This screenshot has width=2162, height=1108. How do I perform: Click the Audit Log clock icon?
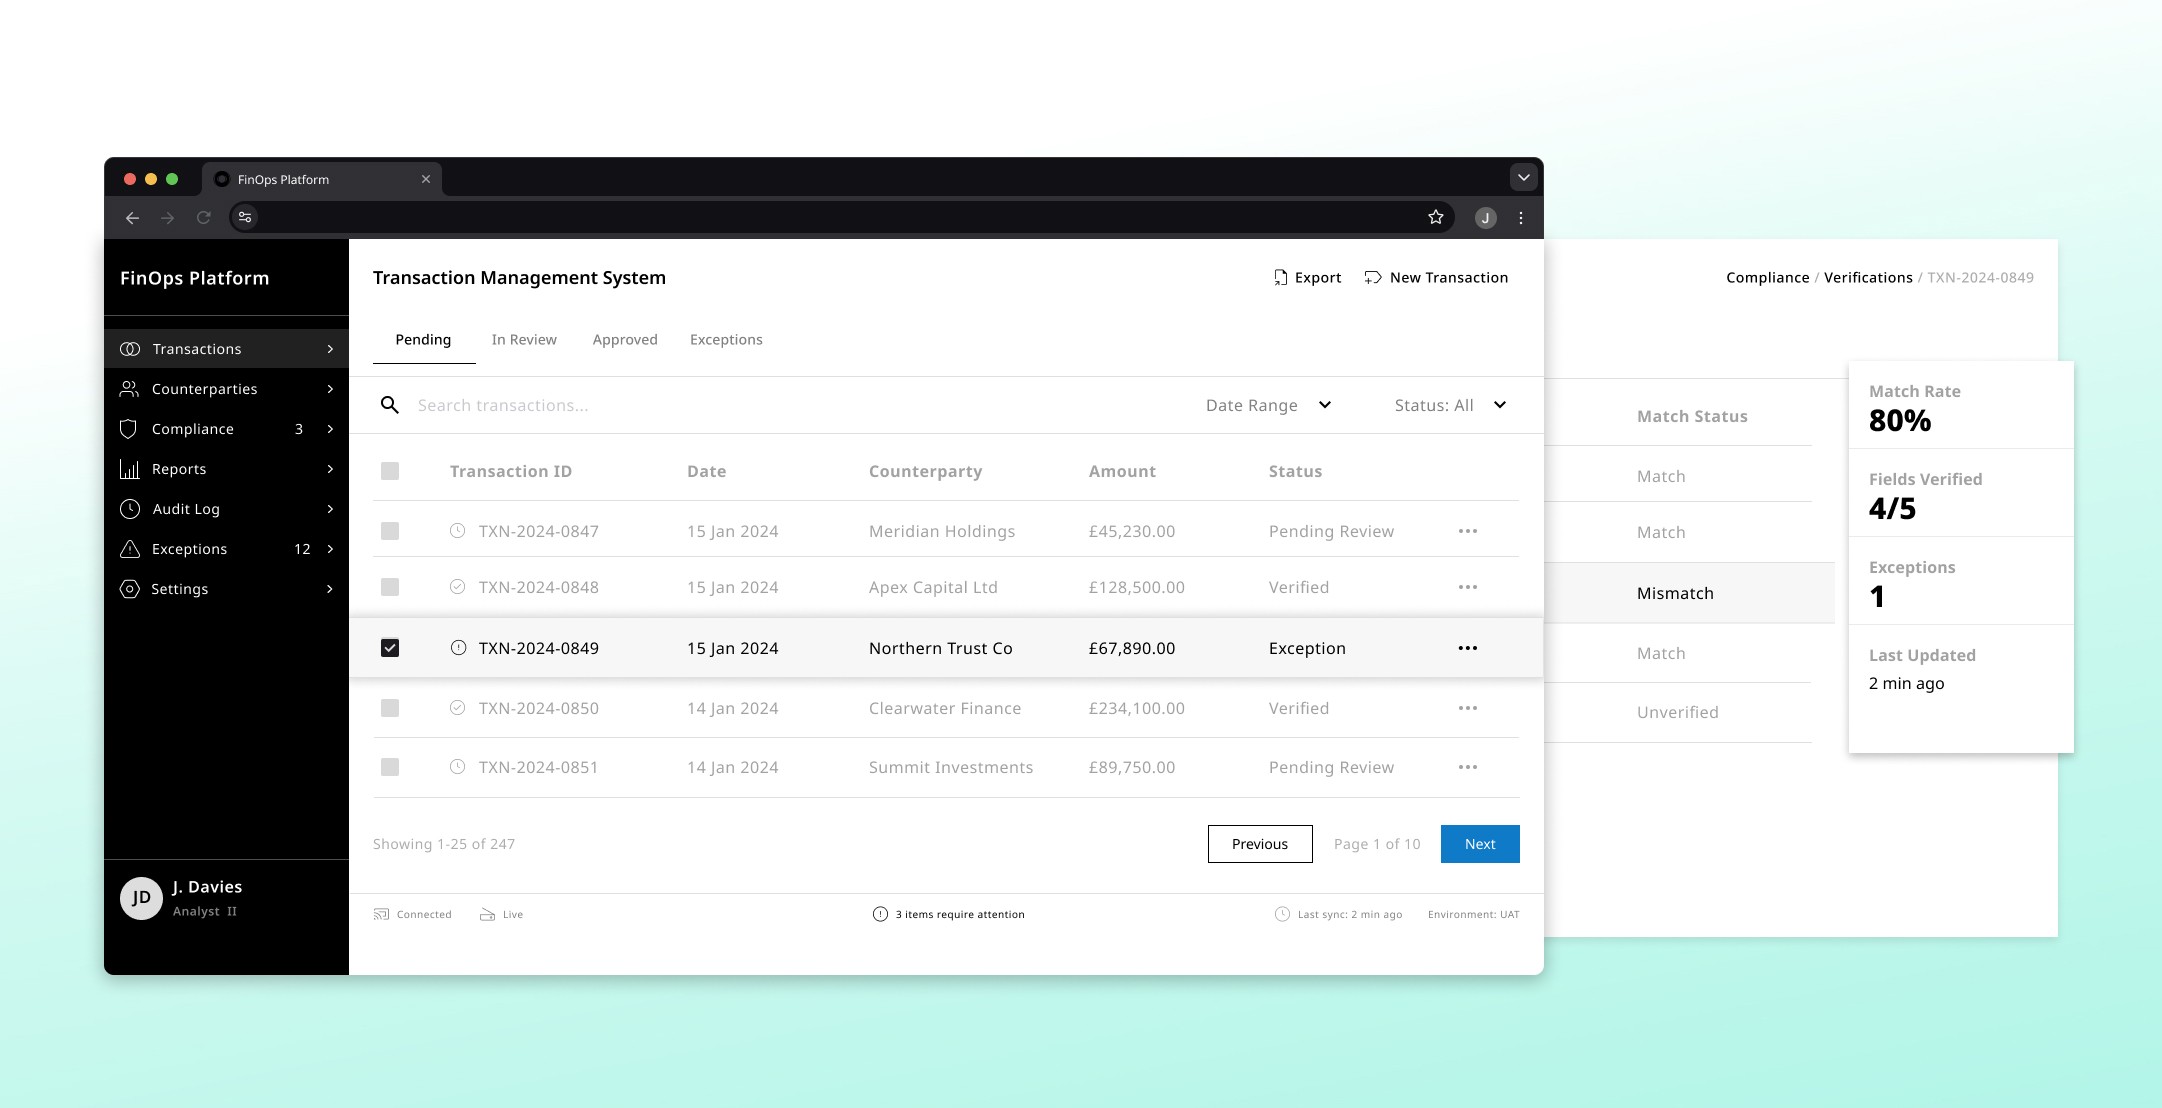(129, 509)
